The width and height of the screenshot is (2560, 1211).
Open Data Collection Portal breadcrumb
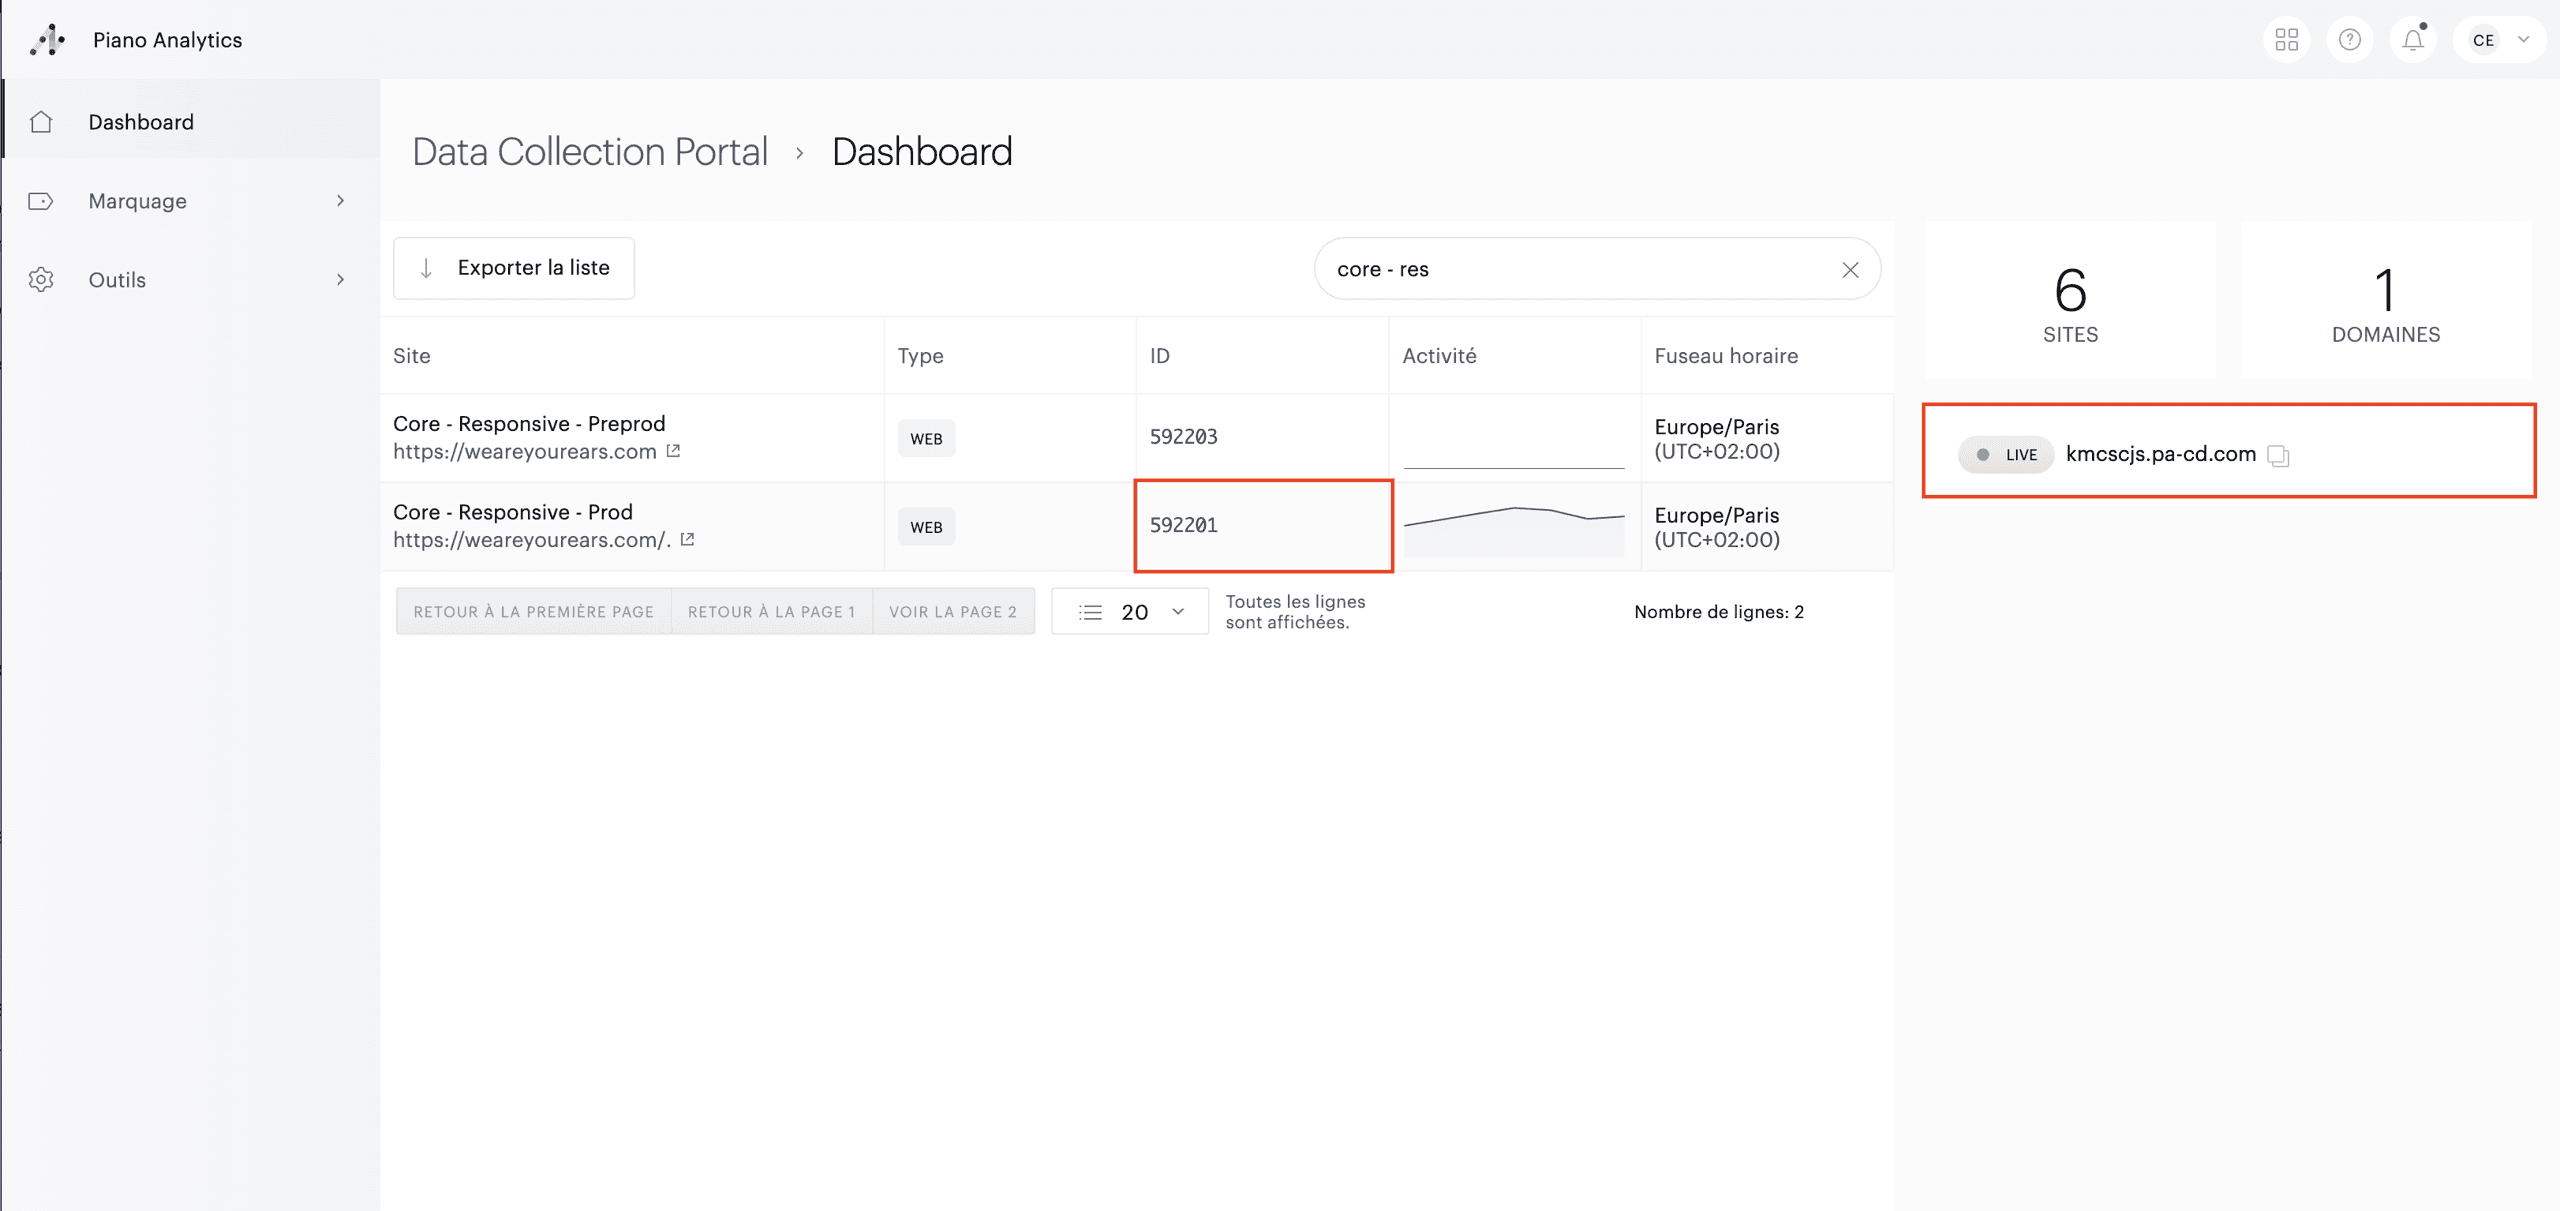click(x=590, y=152)
